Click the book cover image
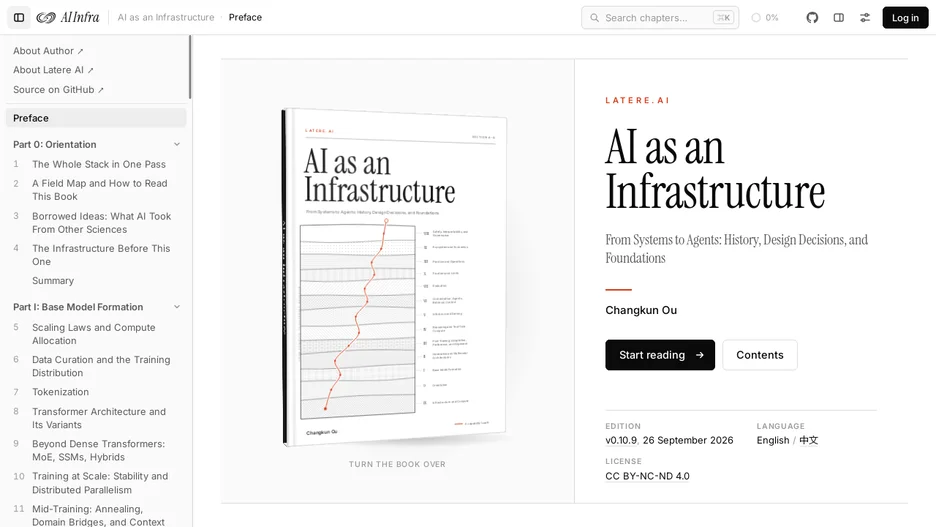 (395, 277)
